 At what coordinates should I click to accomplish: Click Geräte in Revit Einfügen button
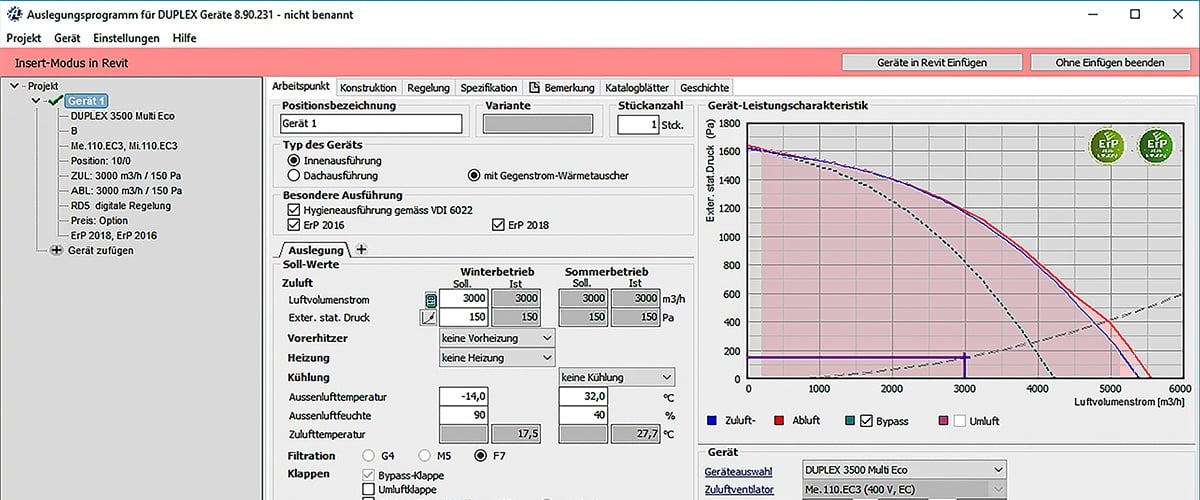[932, 62]
